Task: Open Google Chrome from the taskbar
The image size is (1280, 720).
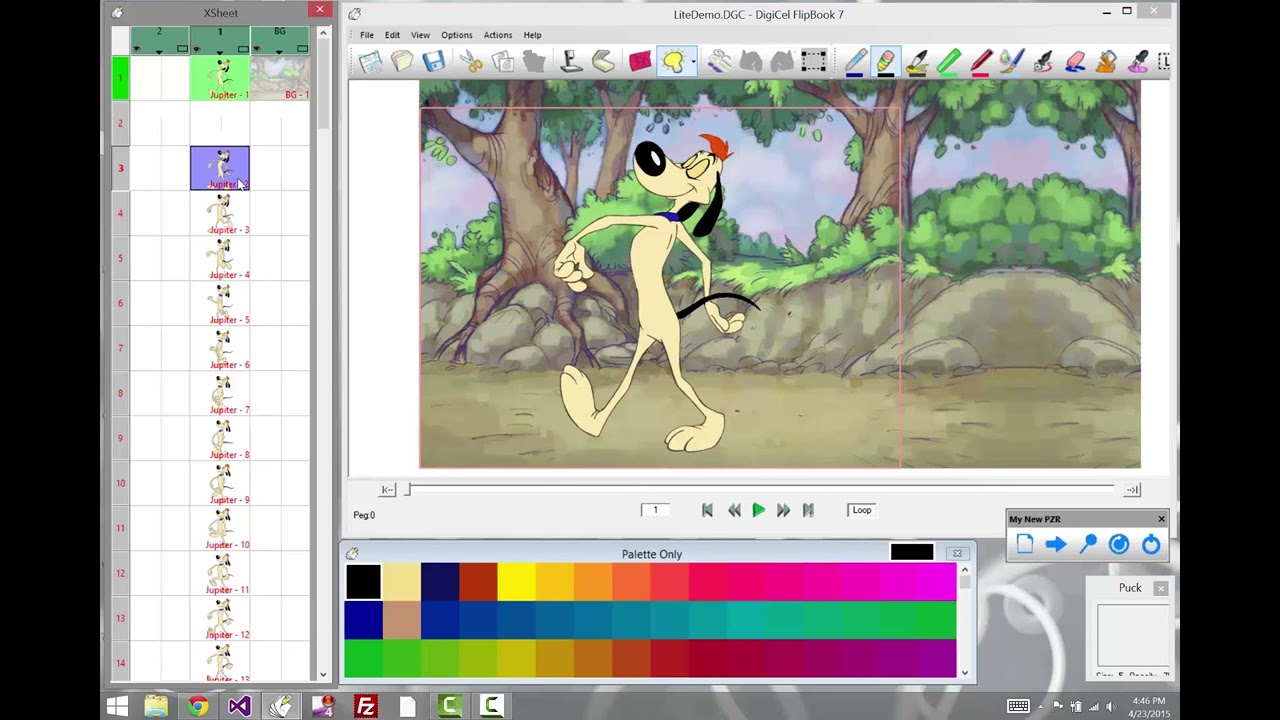Action: pyautogui.click(x=198, y=707)
